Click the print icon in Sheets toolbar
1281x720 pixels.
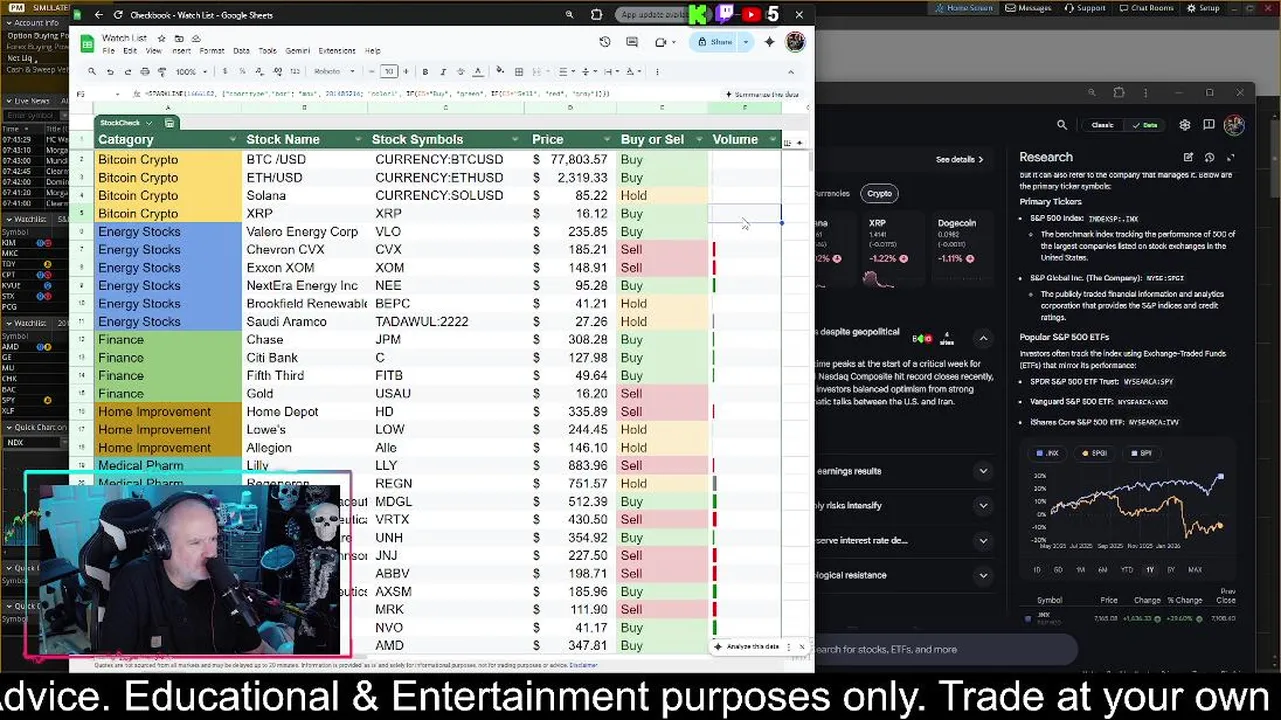coord(145,72)
